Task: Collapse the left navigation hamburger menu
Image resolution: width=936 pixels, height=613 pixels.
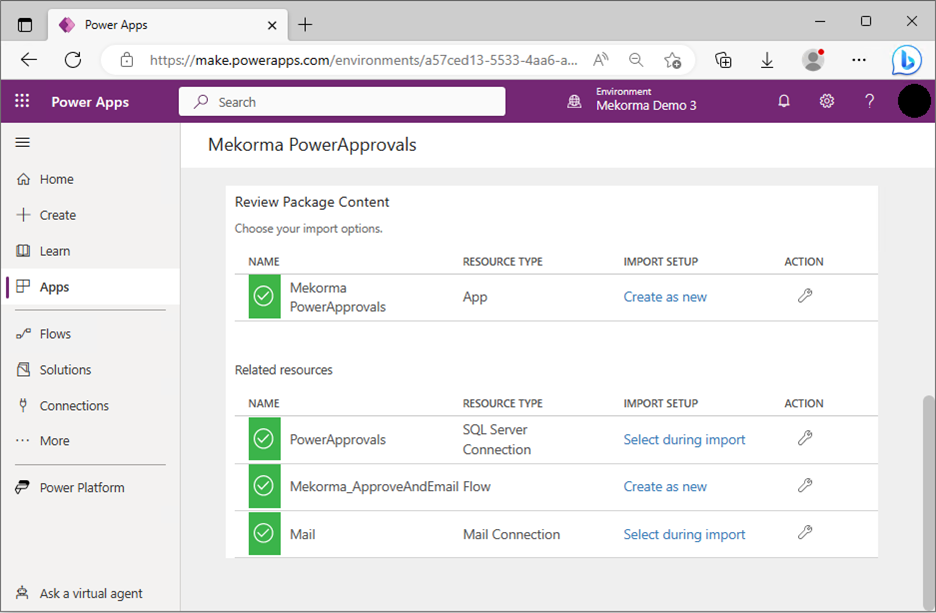Action: coord(23,143)
